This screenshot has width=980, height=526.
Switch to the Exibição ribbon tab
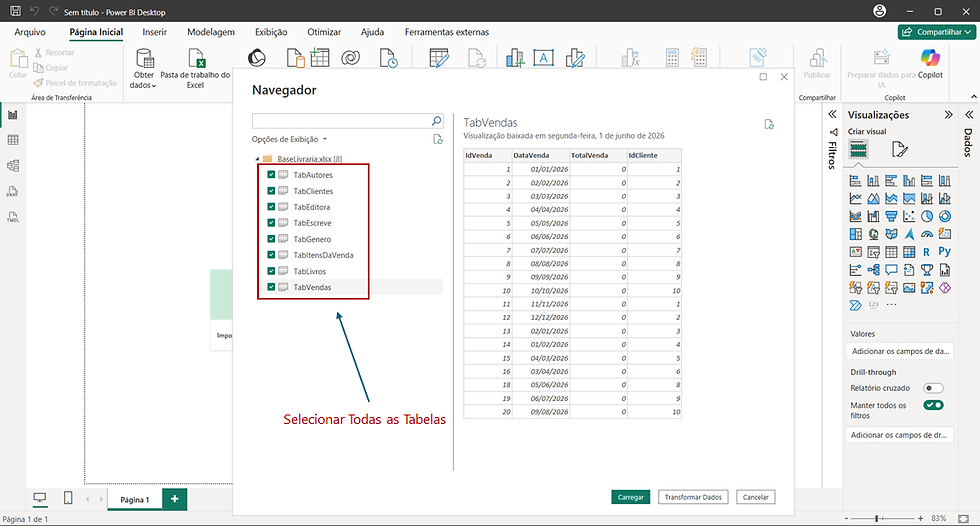pos(271,32)
